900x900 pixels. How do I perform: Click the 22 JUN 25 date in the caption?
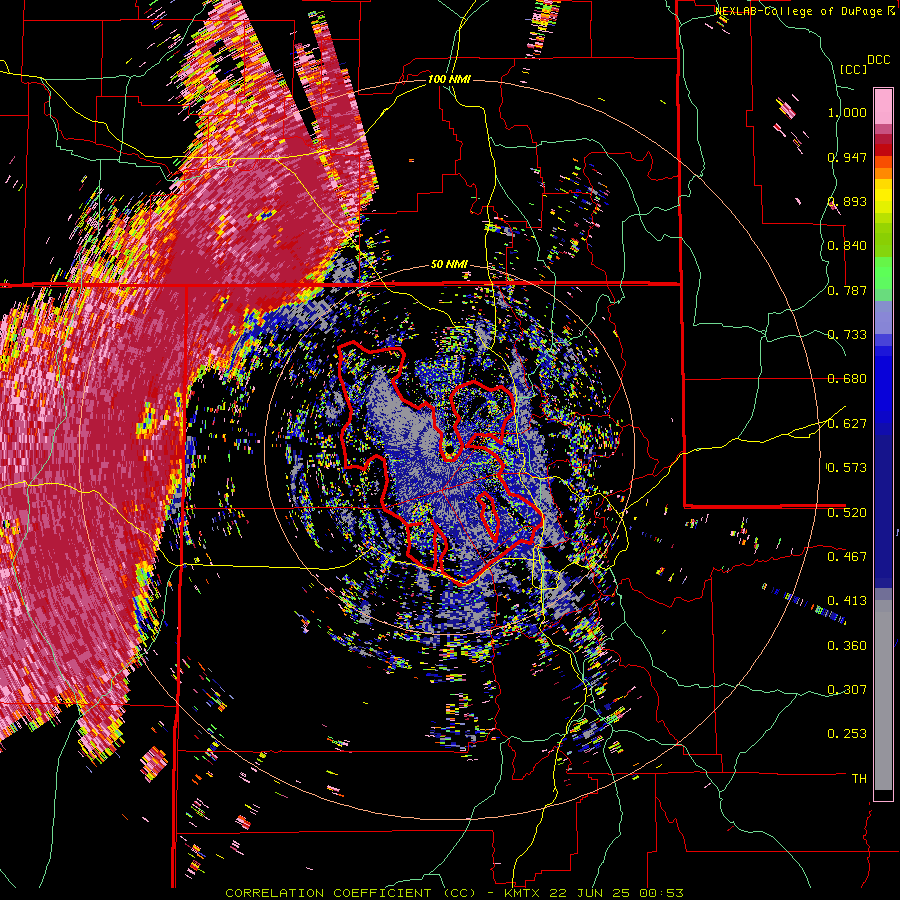(x=588, y=893)
